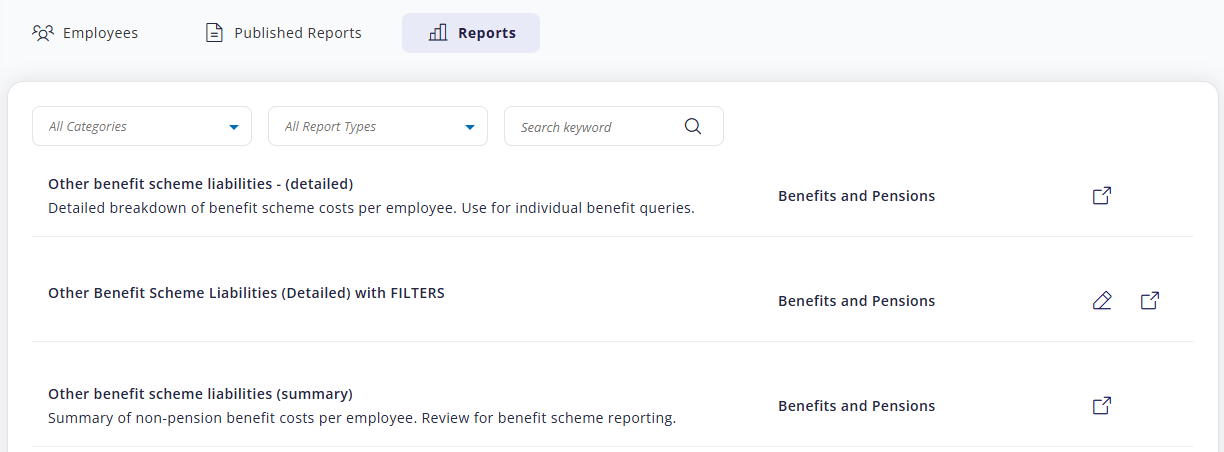Open the detailed benefit scheme liabilities report icon
Screen dimensions: 1224x452
click(1102, 196)
